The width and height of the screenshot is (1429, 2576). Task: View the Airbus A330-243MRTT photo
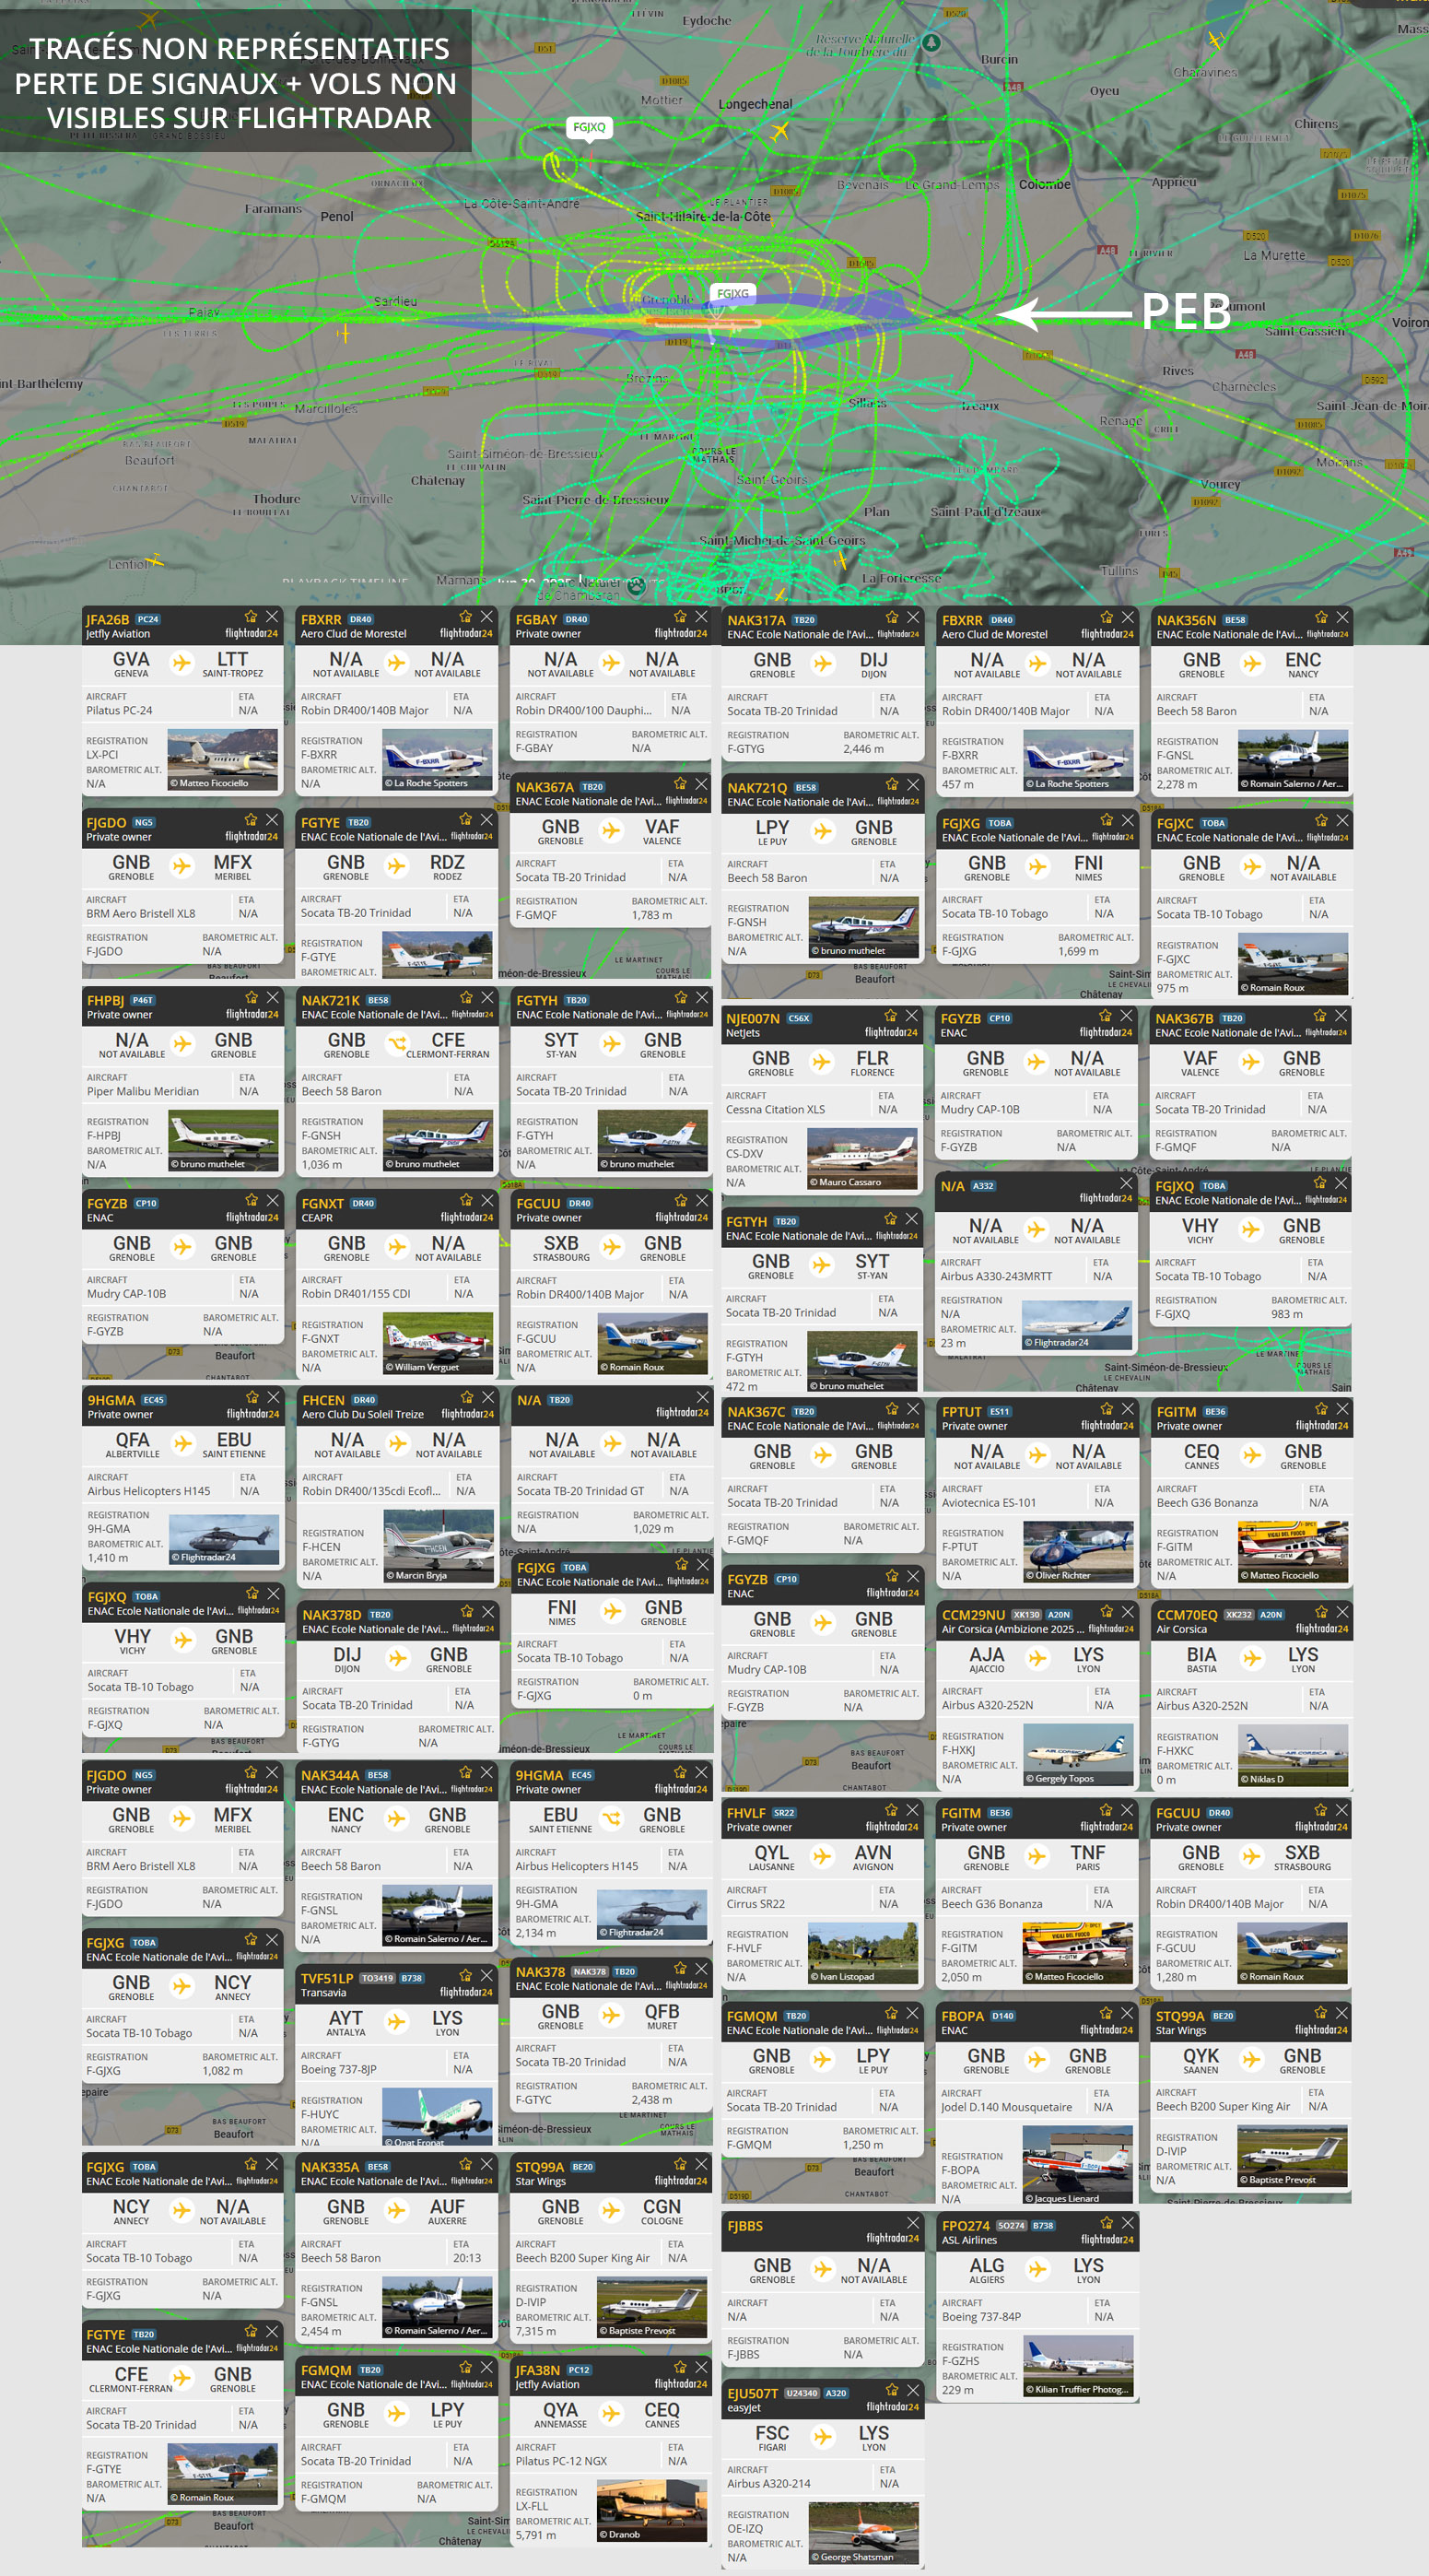1077,1325
